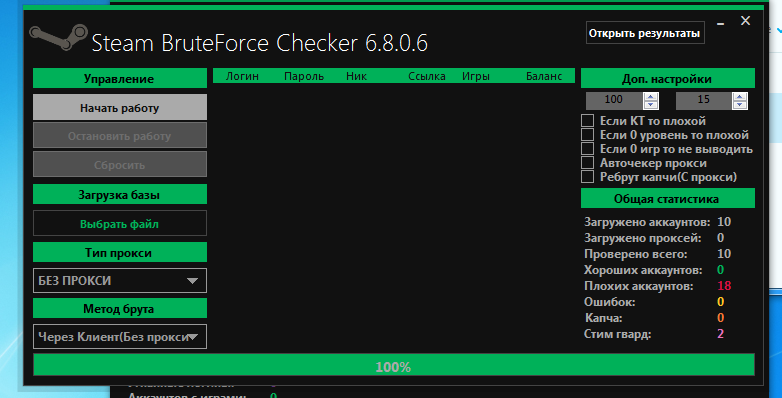Screen dimensions: 782x398
Task: Open the БЕЗ ПРОКСИ proxy type dropdown
Action: pyautogui.click(x=120, y=281)
